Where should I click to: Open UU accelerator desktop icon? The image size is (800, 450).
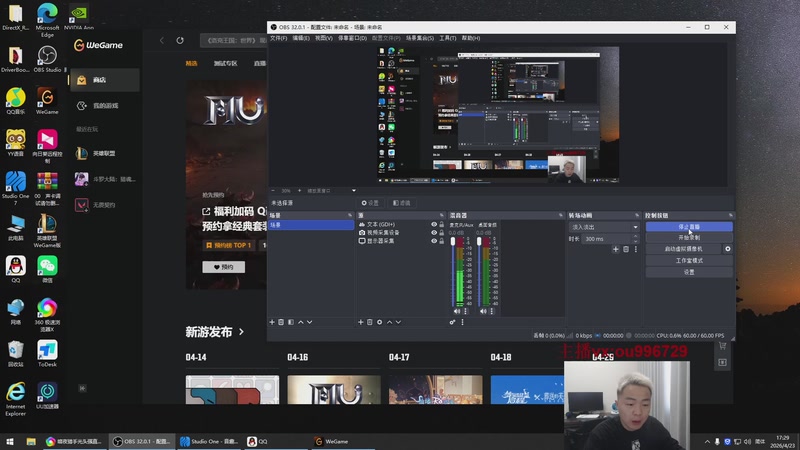click(47, 396)
